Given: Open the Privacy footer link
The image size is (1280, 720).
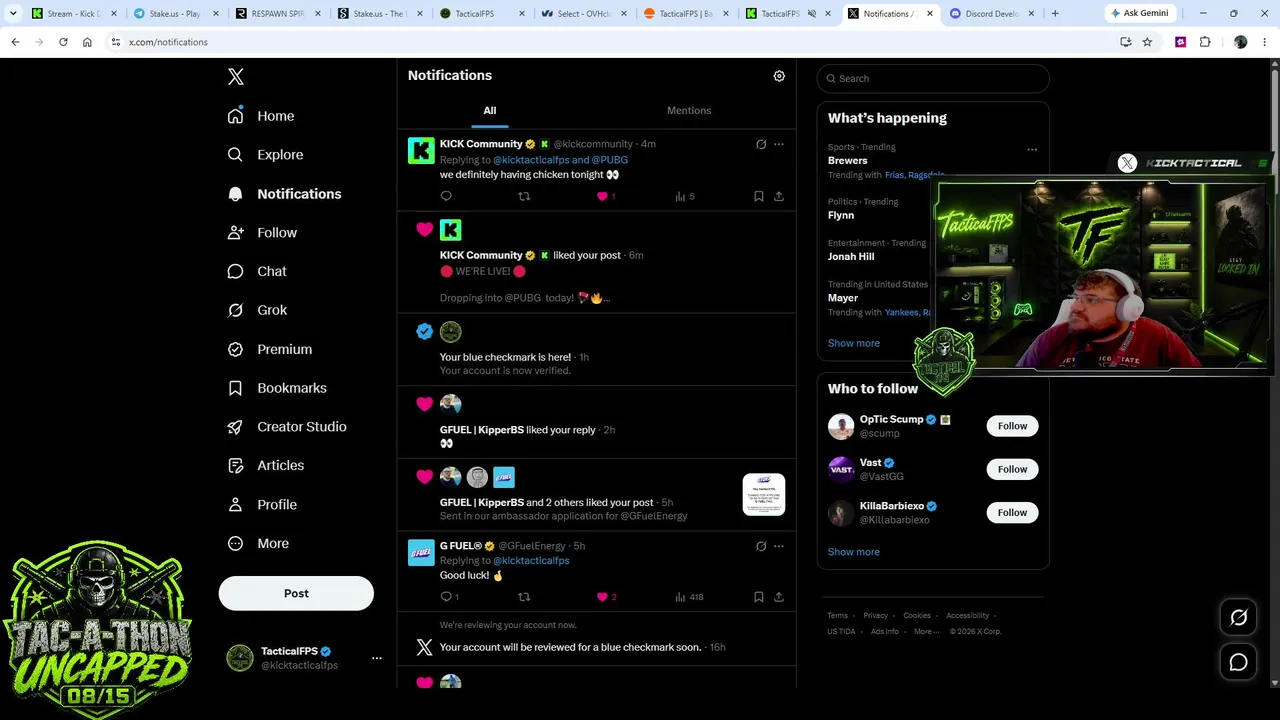Looking at the screenshot, I should (x=876, y=616).
